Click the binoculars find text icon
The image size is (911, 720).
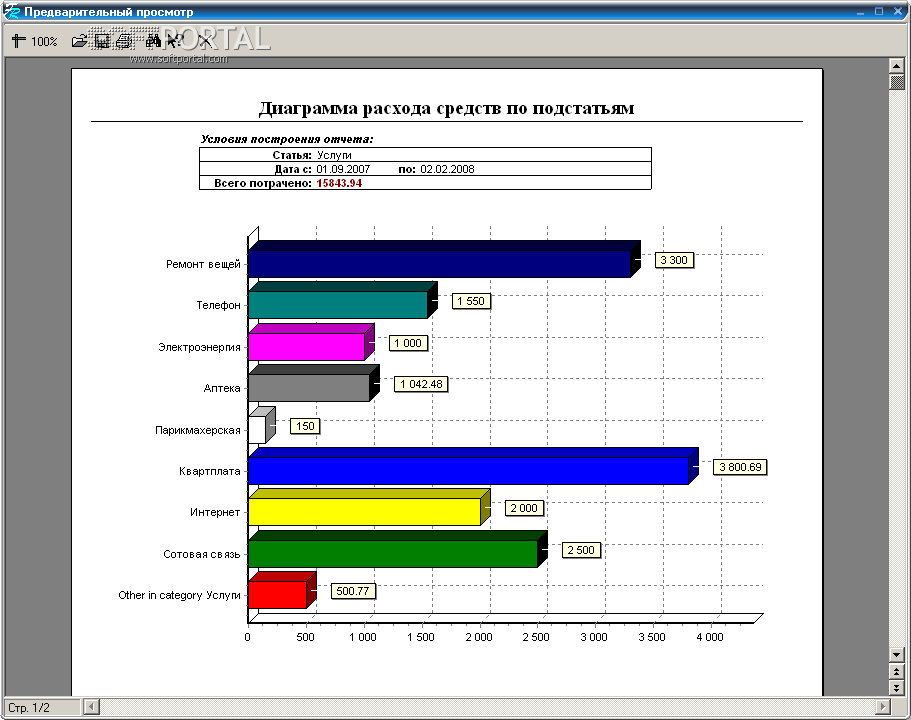pos(153,41)
